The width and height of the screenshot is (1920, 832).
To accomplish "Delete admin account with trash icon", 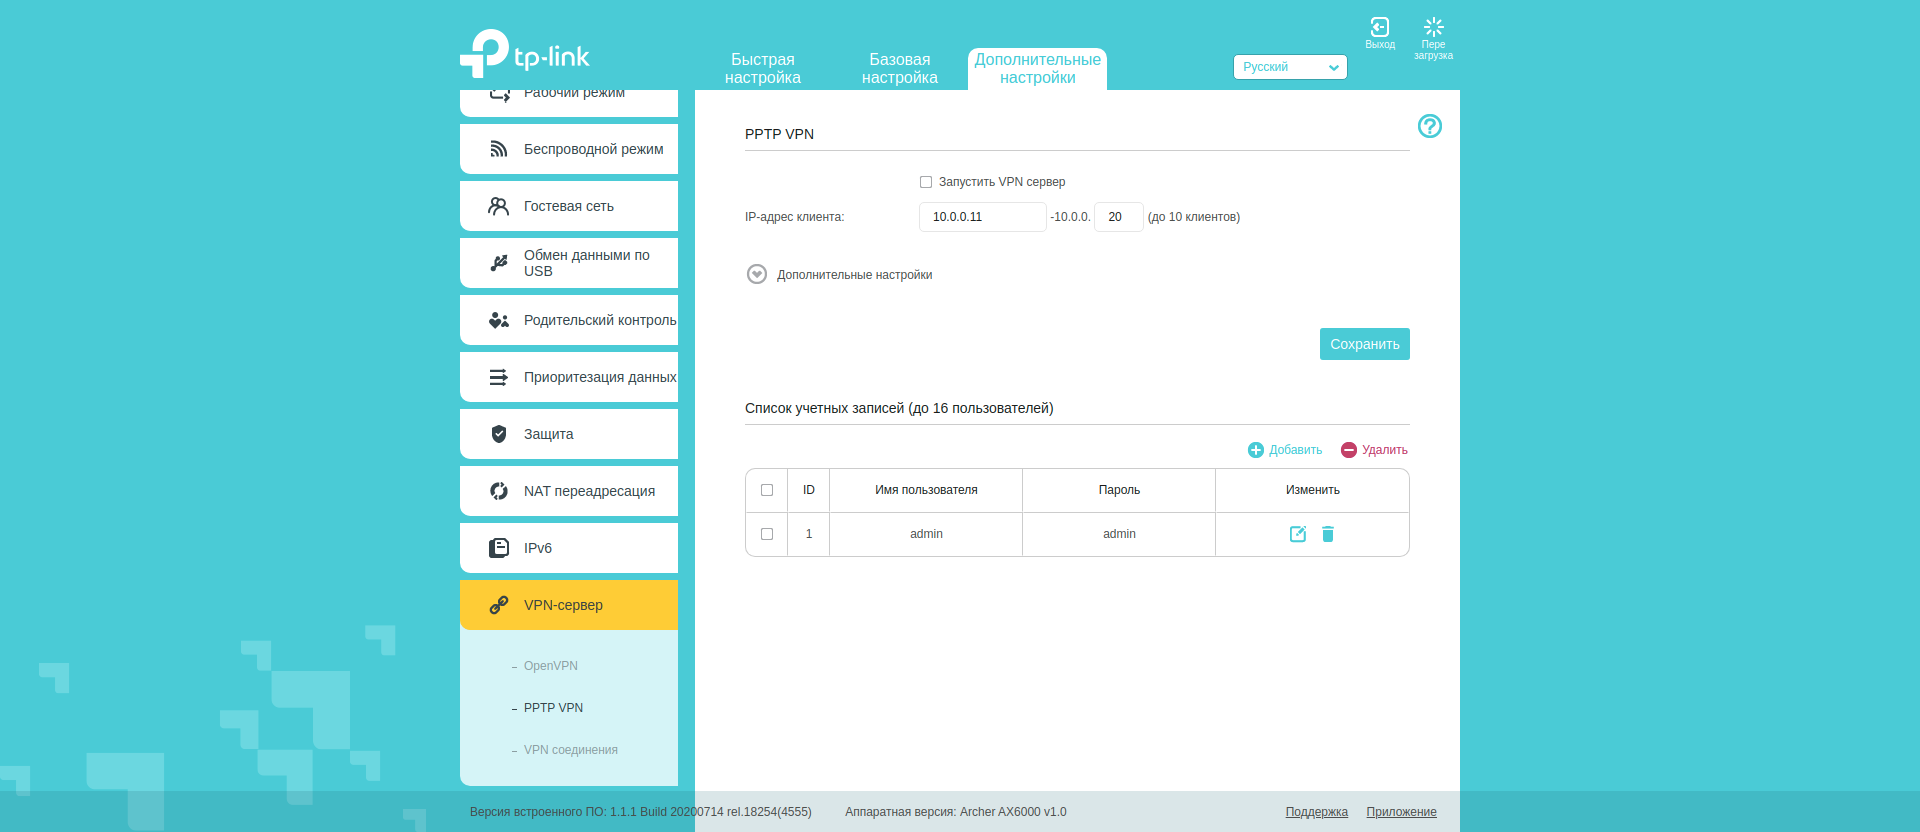I will (x=1328, y=534).
